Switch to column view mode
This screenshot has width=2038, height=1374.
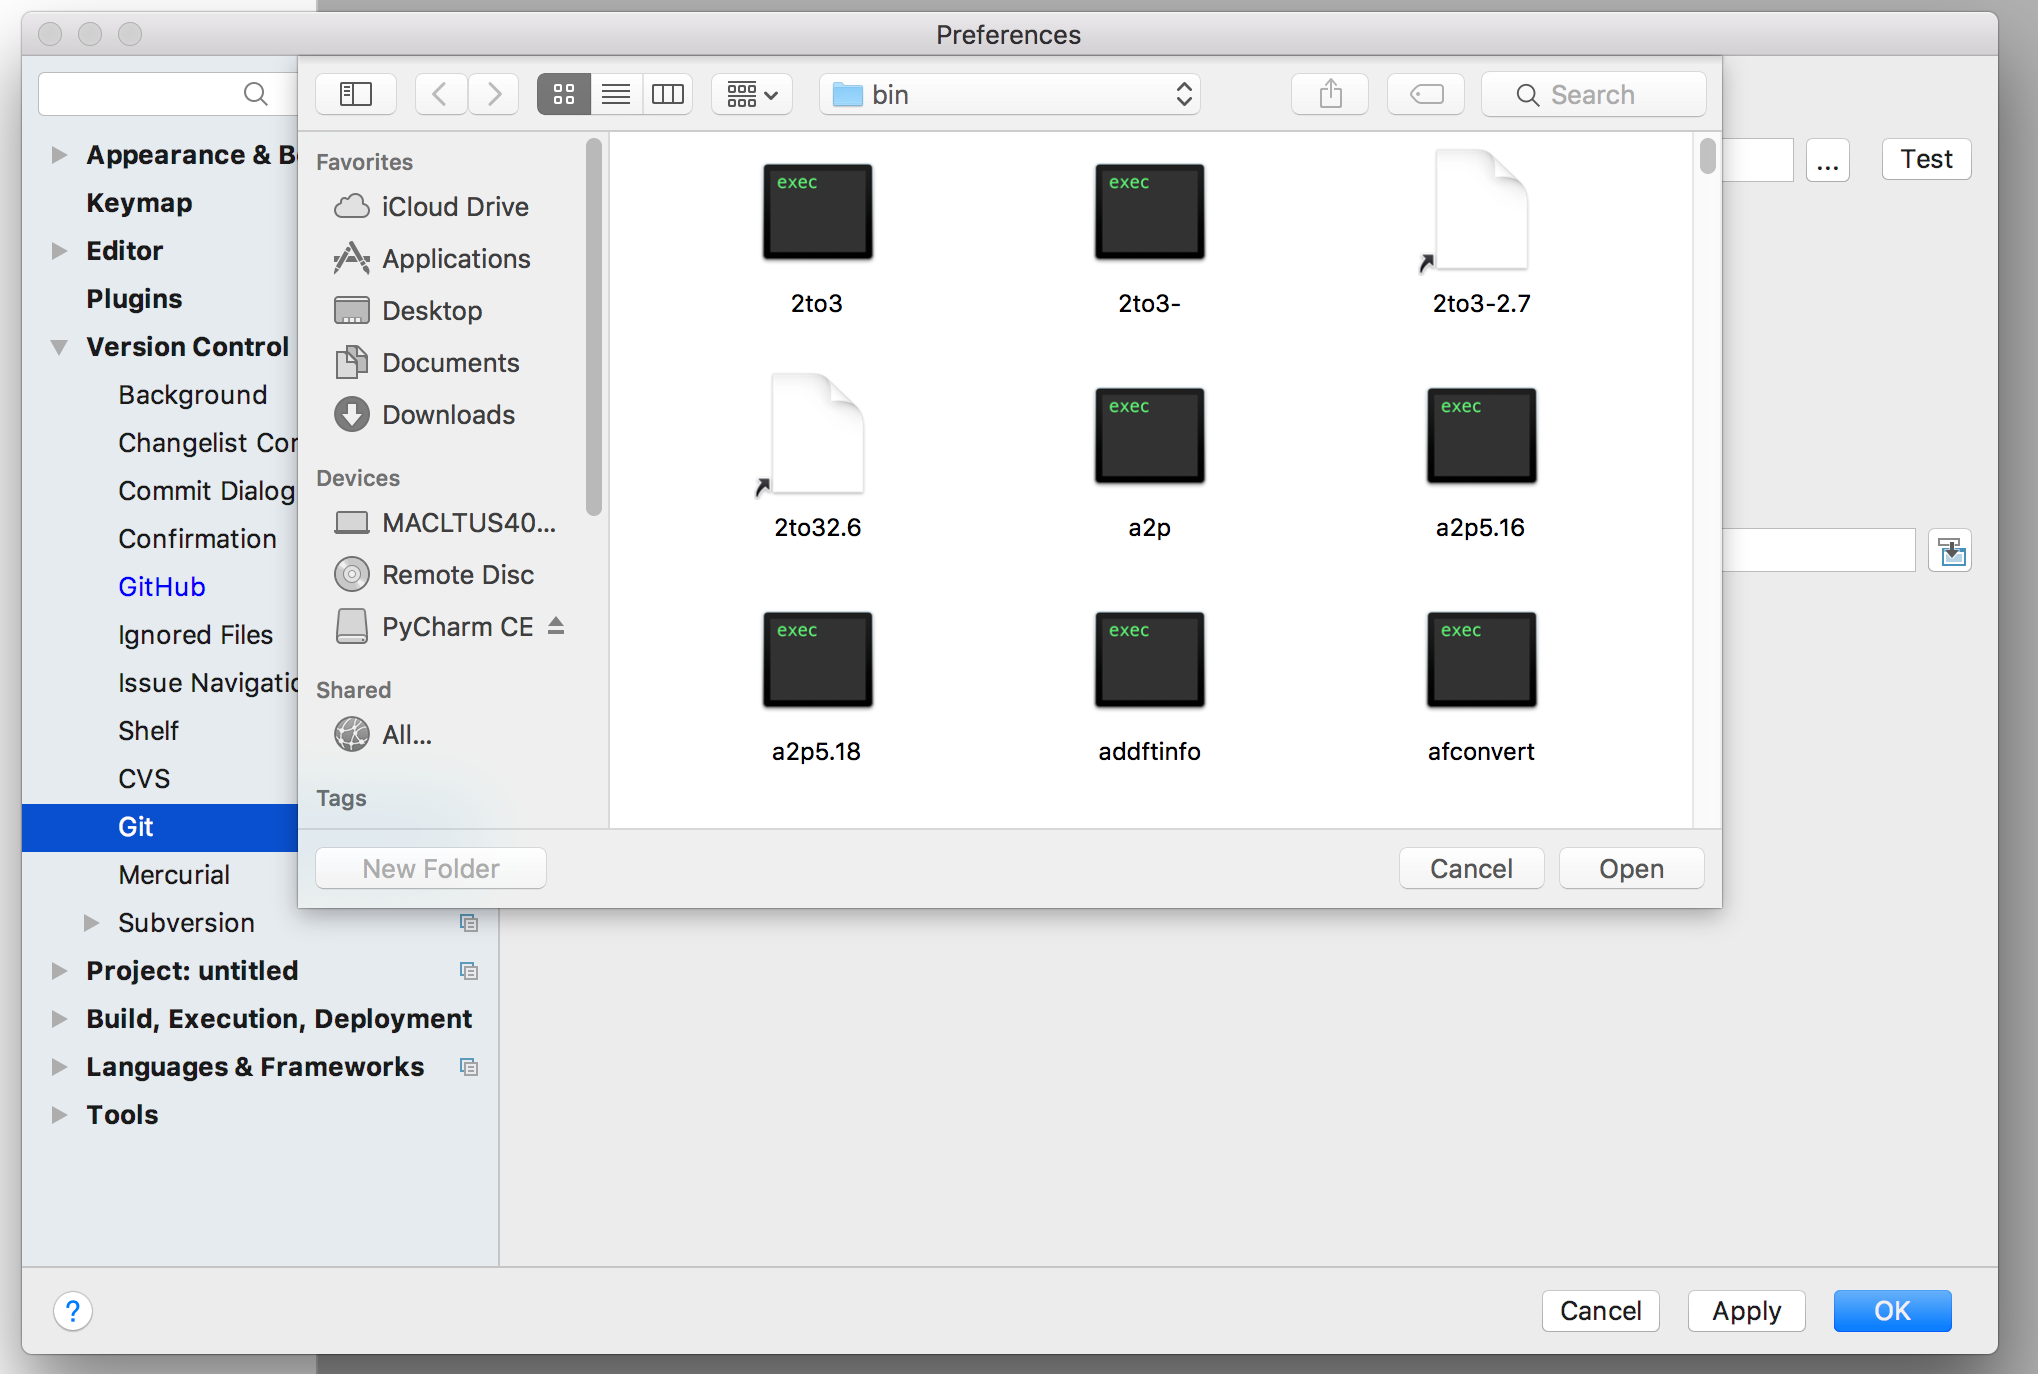pos(667,94)
